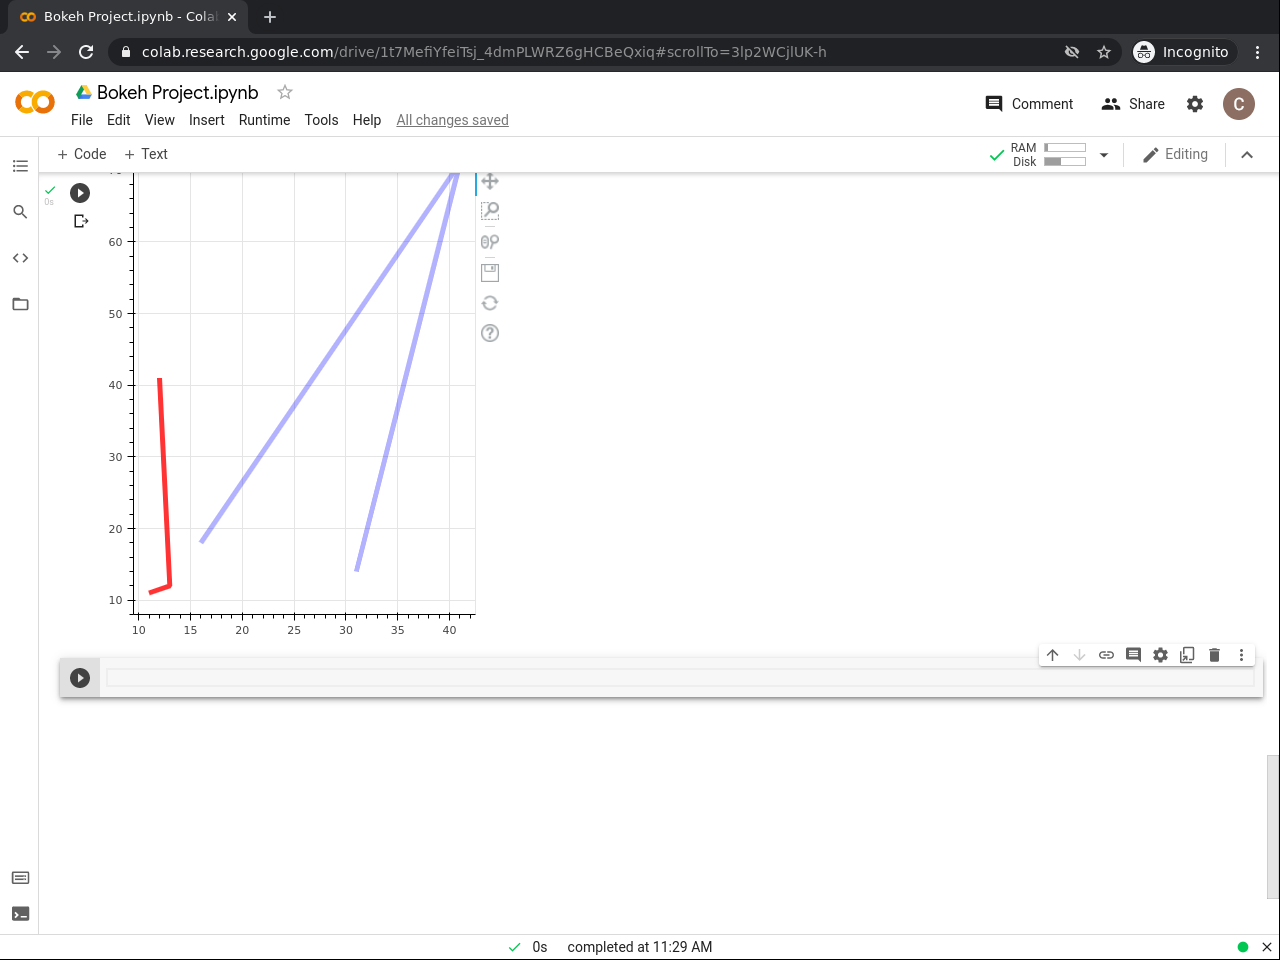Move the selected cell up

[x=1053, y=655]
